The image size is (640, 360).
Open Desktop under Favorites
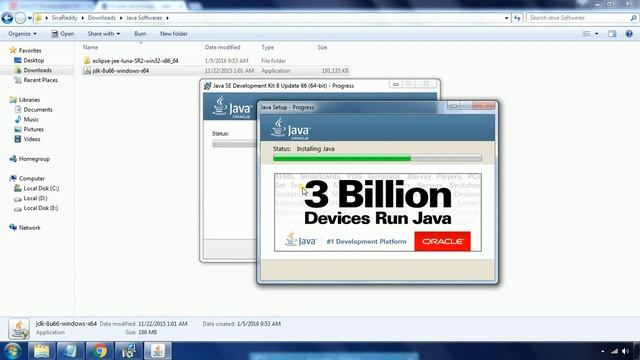(29, 60)
